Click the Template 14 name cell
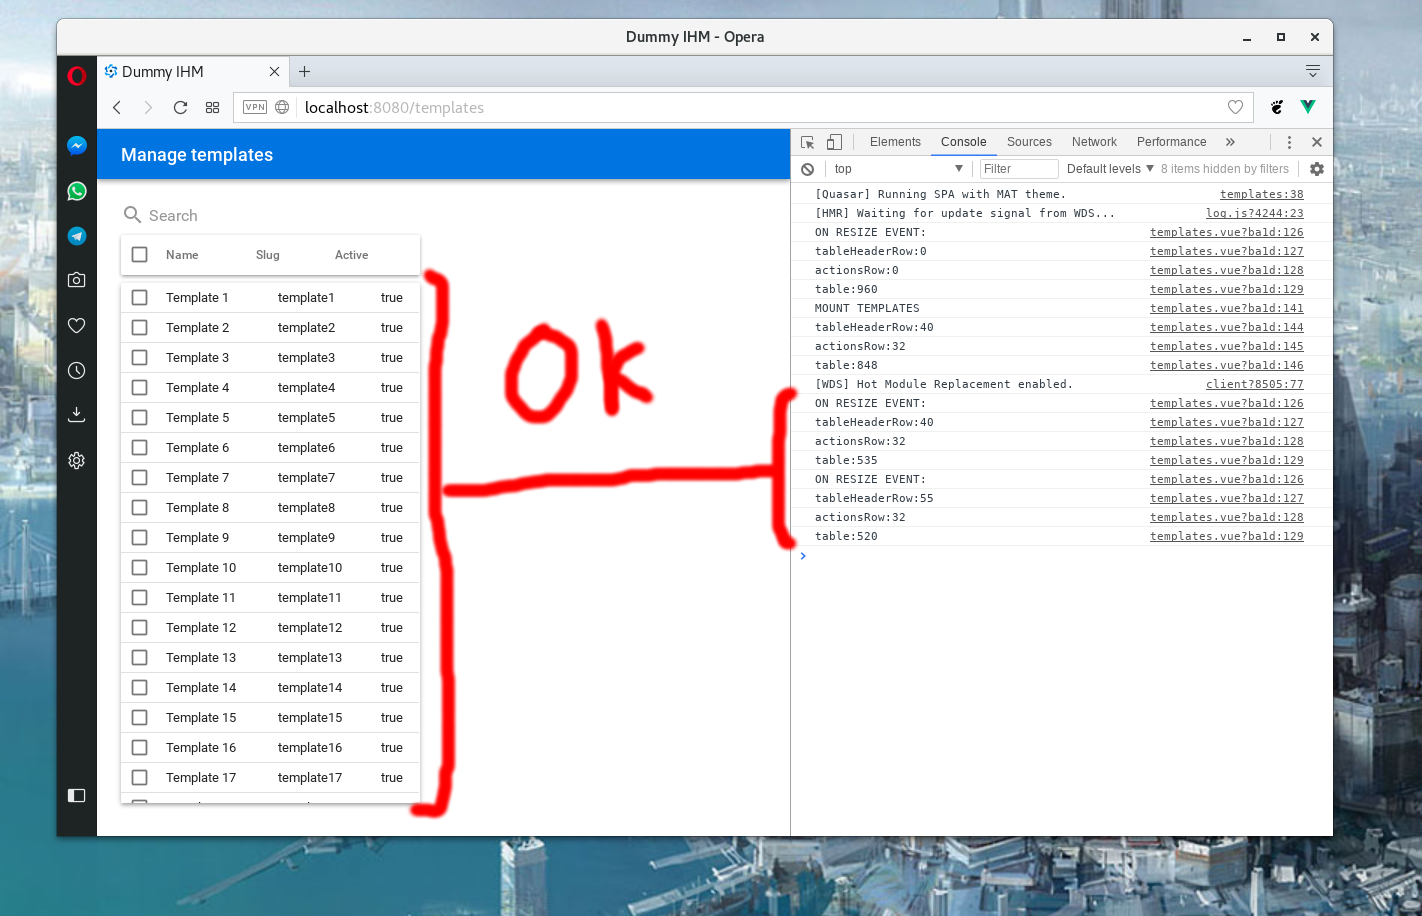 (201, 688)
